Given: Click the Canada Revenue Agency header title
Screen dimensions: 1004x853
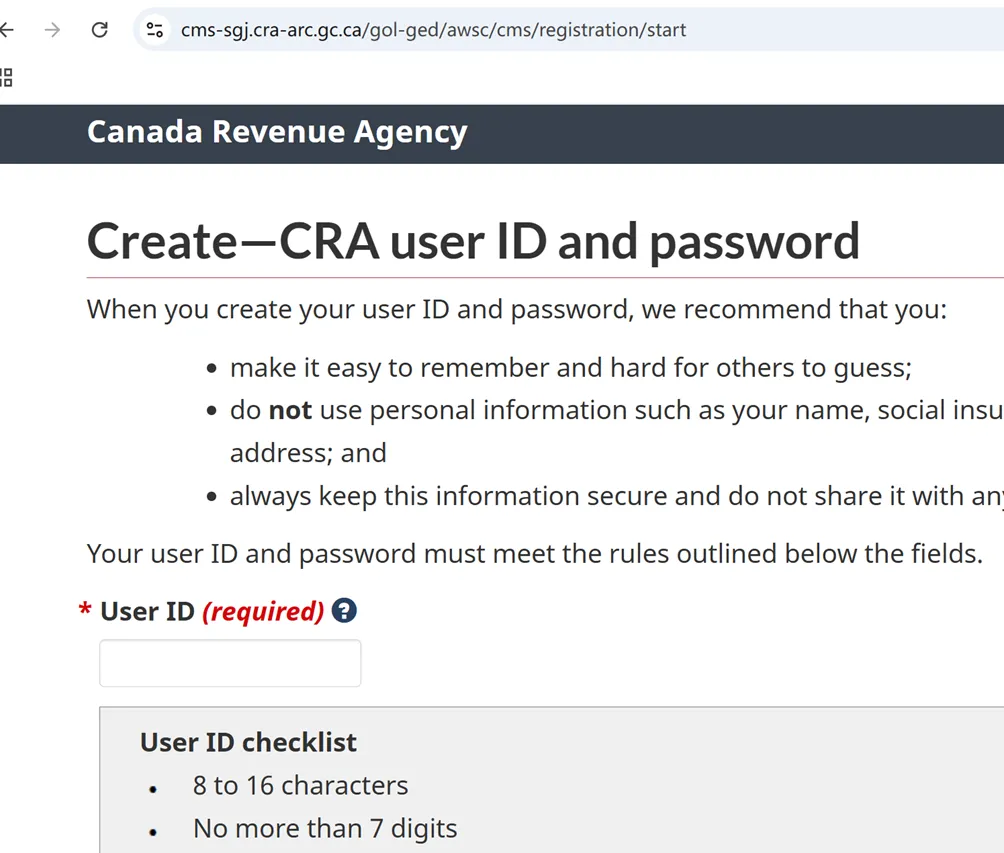Looking at the screenshot, I should pyautogui.click(x=277, y=132).
